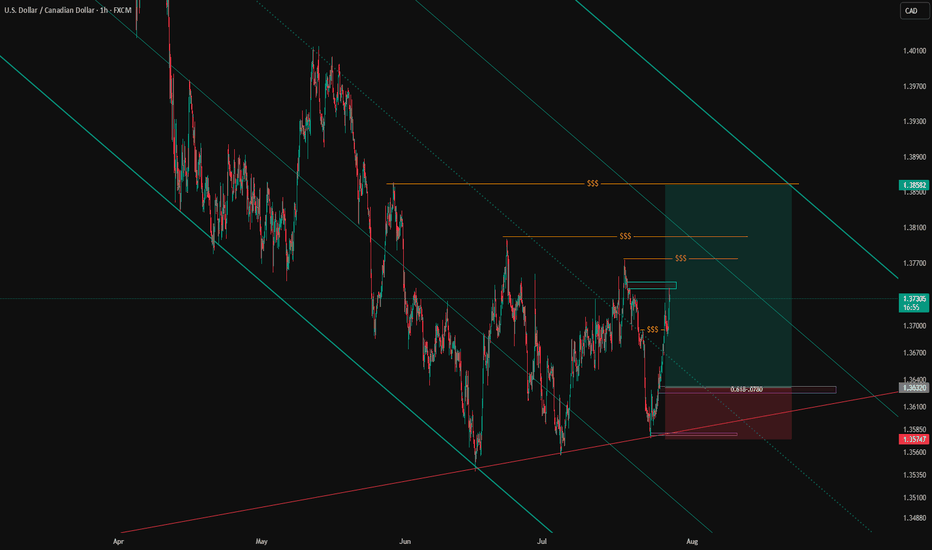Select the $$$ label on the line near 1.37700

[x=681, y=259]
